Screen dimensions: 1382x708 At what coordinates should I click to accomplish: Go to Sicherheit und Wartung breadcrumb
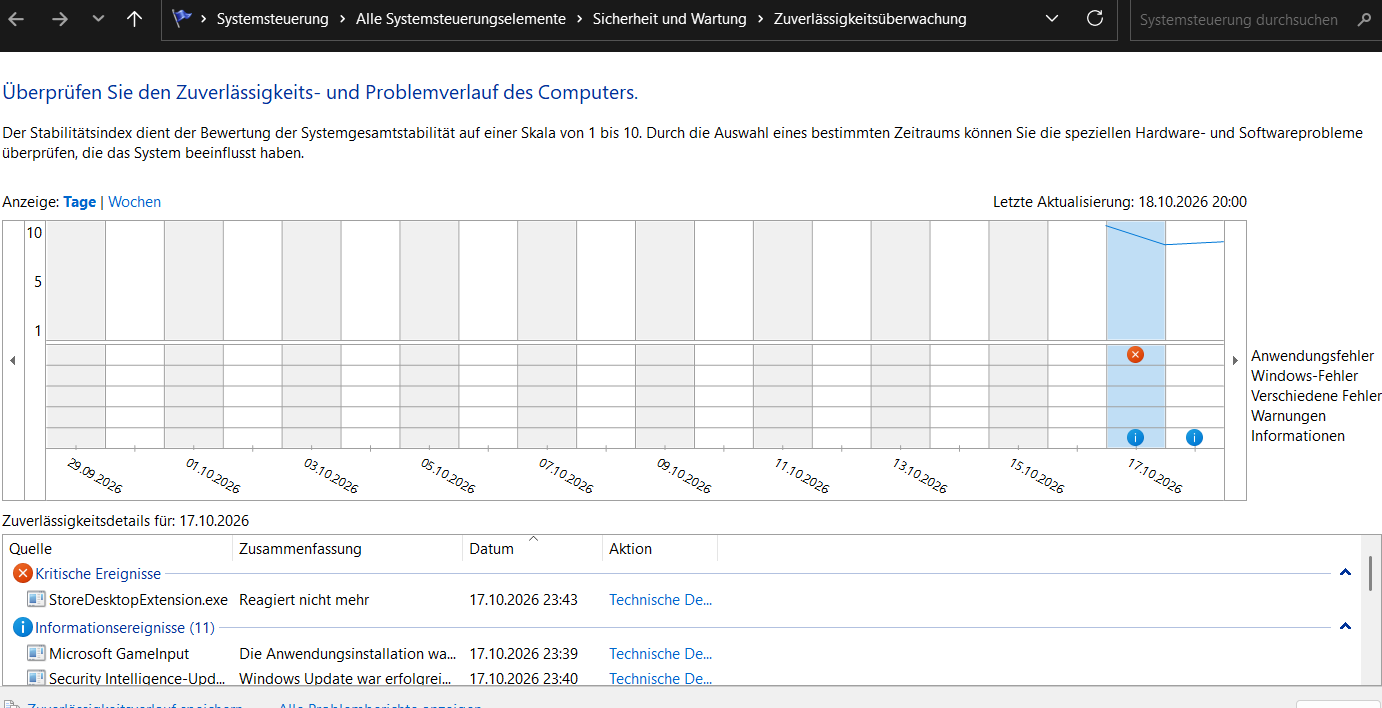670,19
